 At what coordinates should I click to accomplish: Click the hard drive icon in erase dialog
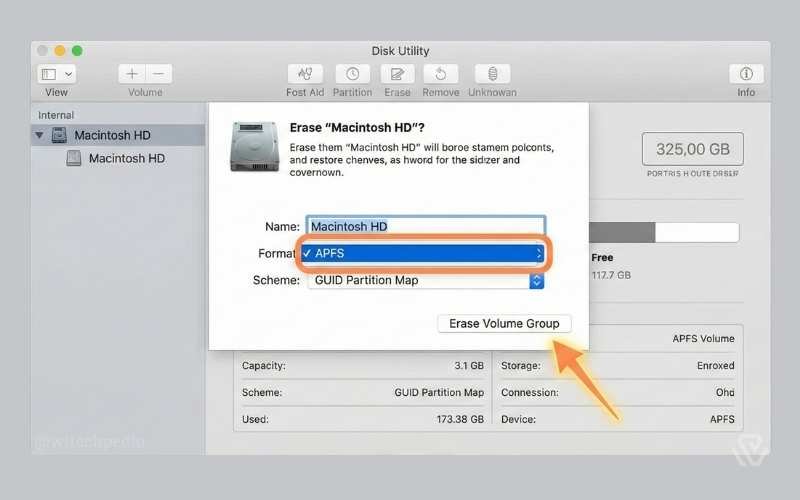tap(255, 146)
